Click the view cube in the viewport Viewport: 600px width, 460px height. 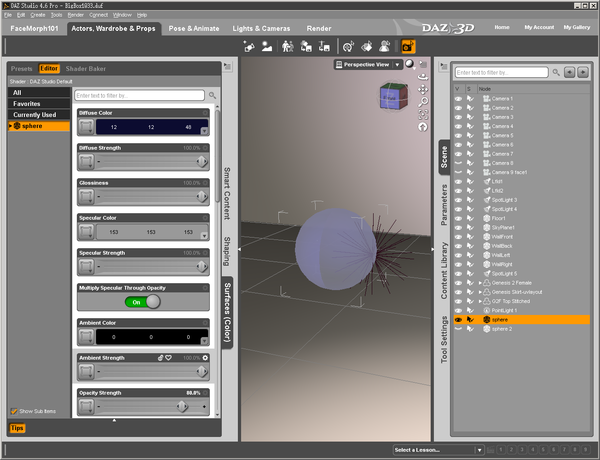393,97
